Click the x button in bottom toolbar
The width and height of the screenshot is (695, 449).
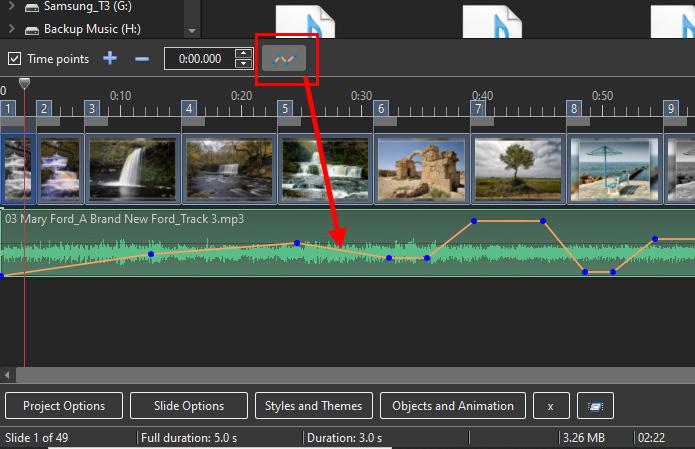(551, 406)
